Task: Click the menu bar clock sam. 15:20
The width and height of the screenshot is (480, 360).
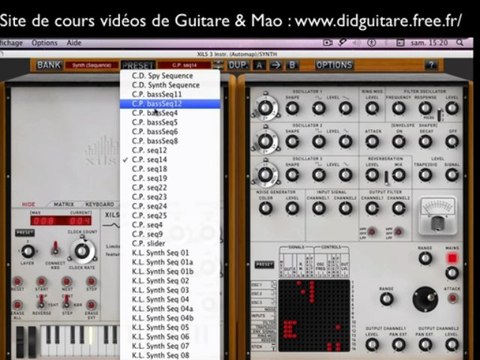Action: (429, 43)
